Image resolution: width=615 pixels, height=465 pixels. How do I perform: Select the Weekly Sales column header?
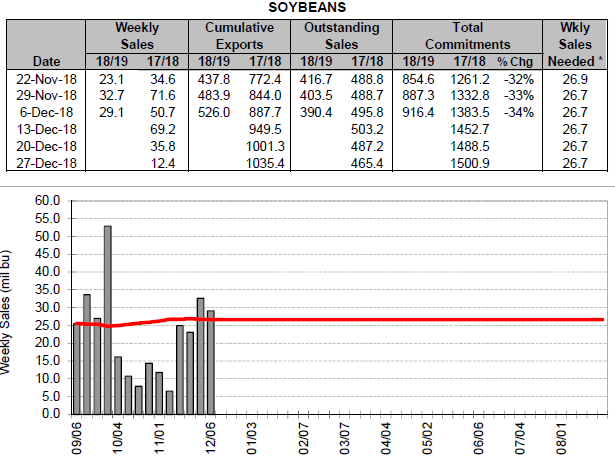[135, 35]
